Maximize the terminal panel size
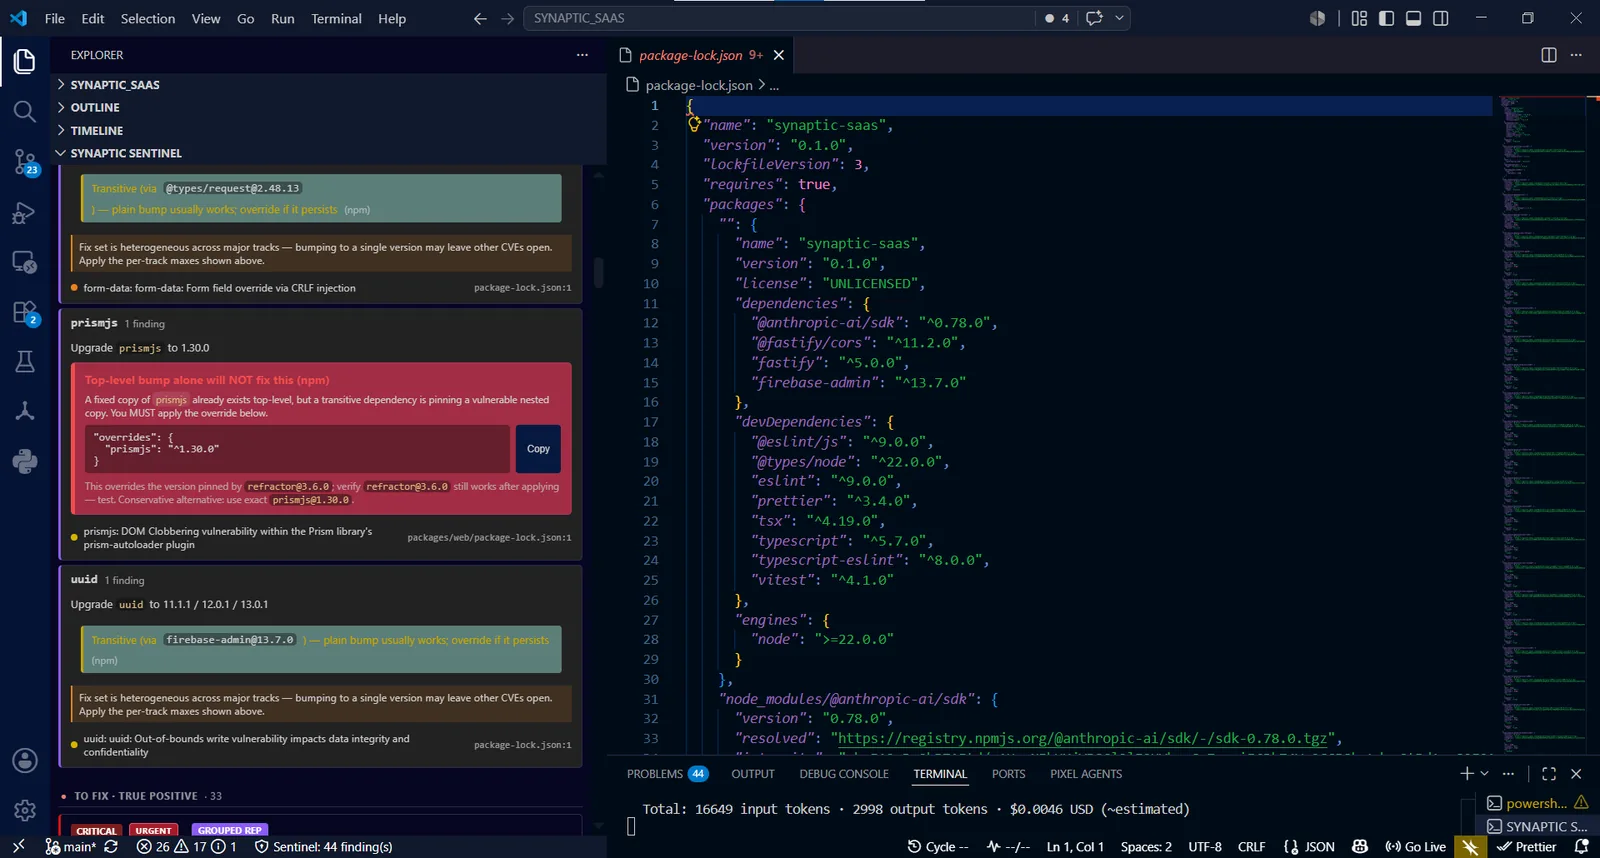The height and width of the screenshot is (858, 1600). tap(1549, 773)
